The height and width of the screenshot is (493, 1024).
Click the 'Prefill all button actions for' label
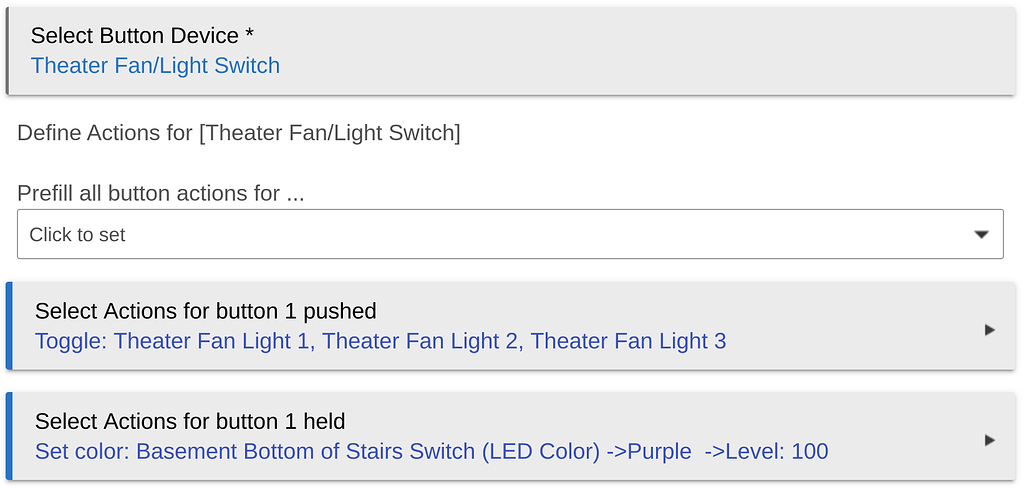point(160,193)
